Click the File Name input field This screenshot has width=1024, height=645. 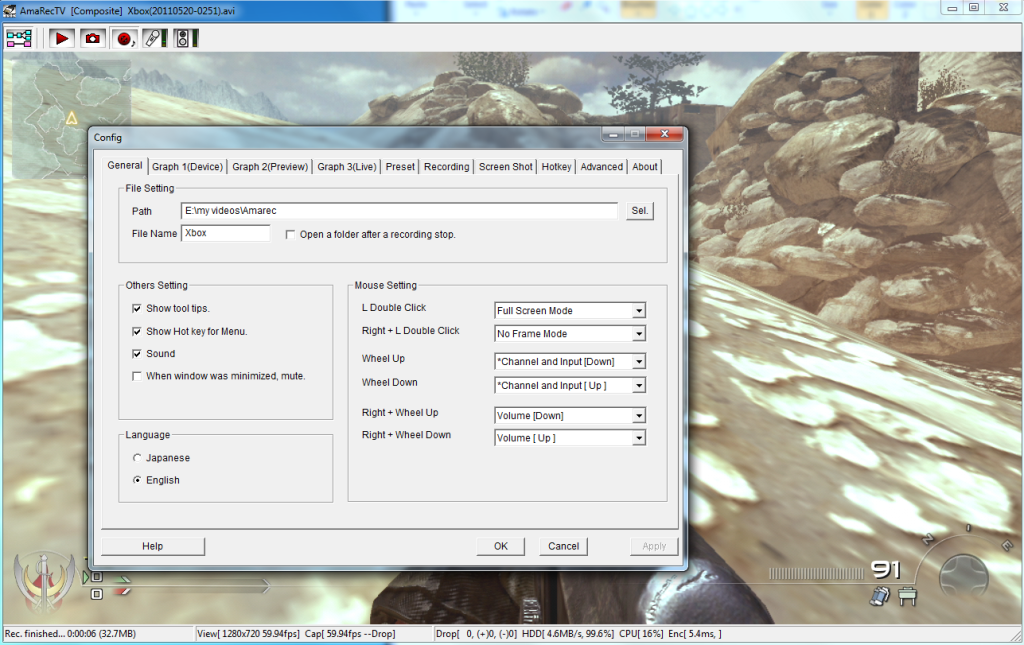(x=225, y=233)
